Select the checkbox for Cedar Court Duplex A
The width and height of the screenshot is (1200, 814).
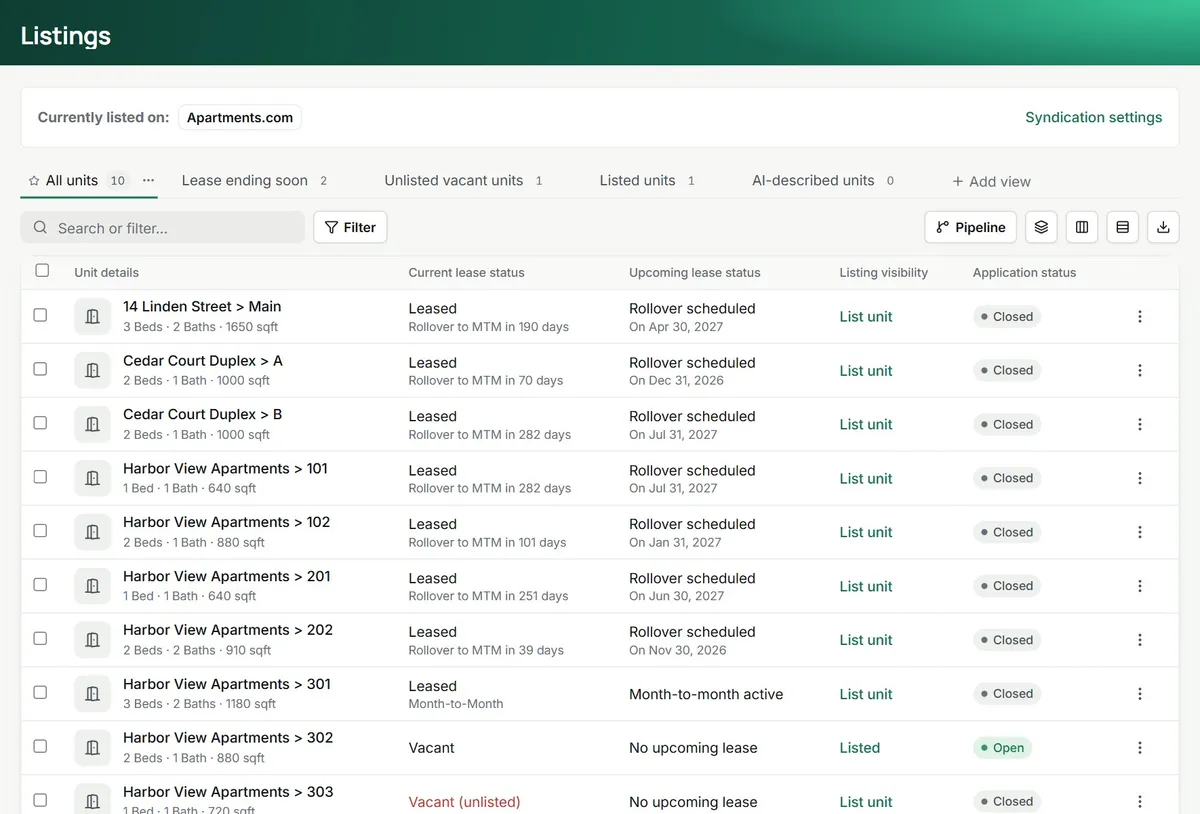tap(40, 369)
